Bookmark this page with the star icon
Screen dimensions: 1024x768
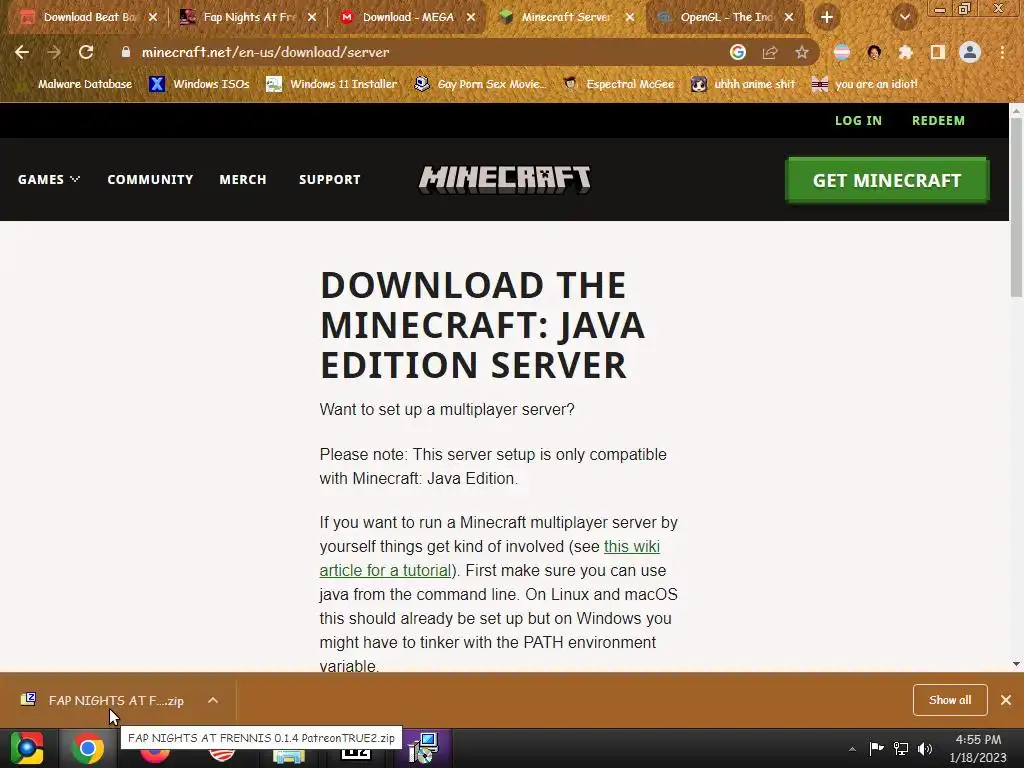tap(802, 52)
